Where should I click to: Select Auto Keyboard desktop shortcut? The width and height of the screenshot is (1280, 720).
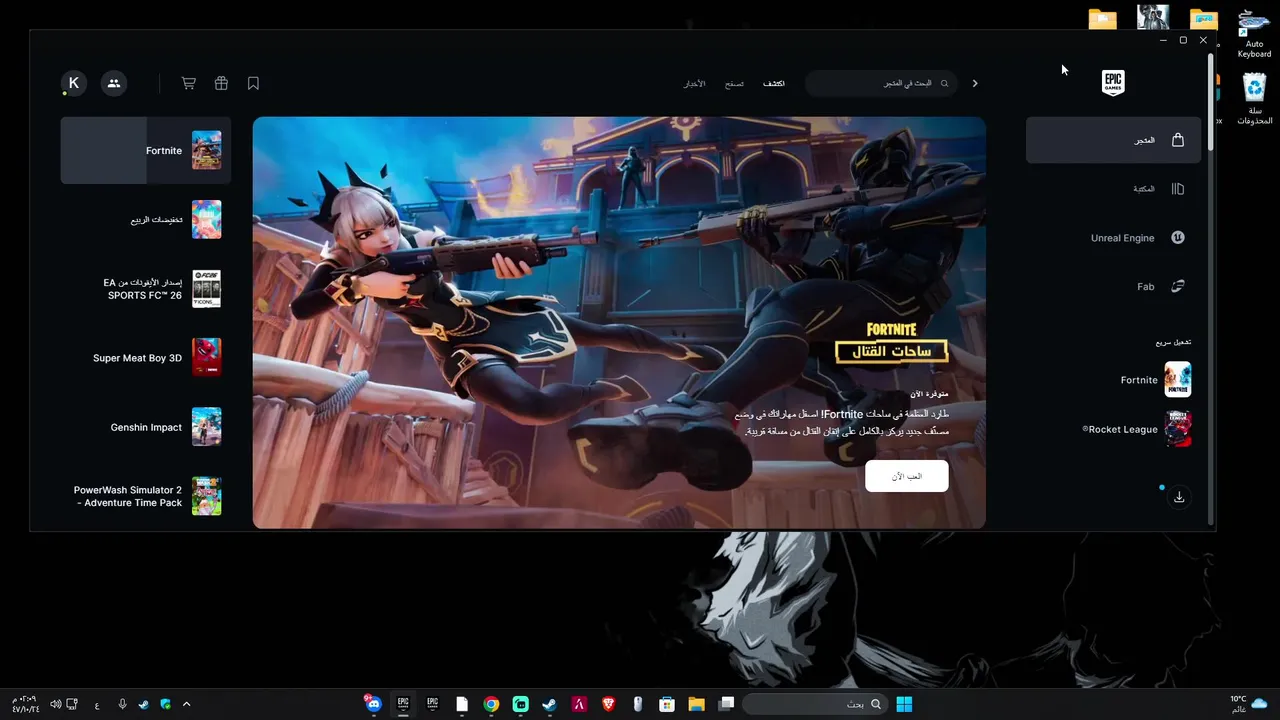point(1254,33)
